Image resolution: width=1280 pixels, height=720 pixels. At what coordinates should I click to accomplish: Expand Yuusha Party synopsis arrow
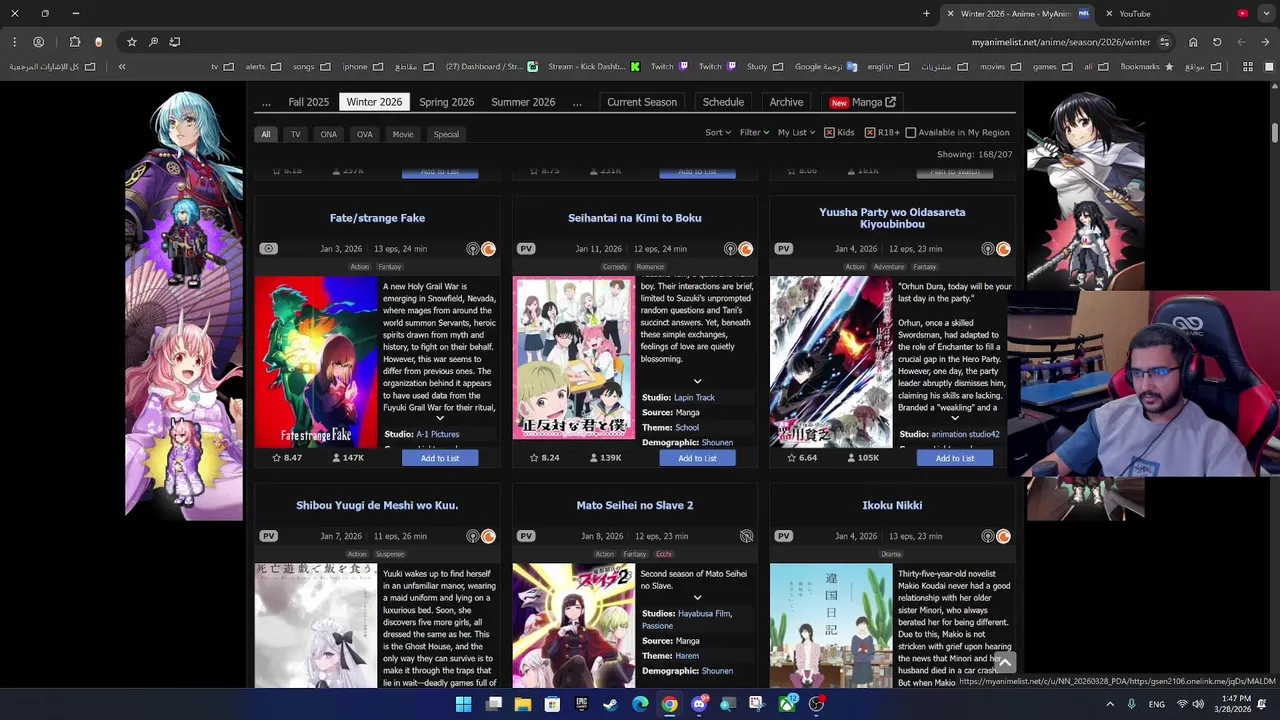(x=954, y=418)
